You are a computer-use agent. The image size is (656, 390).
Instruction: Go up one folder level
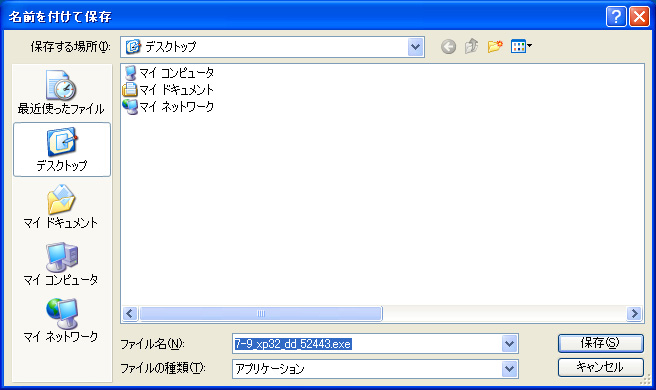tap(471, 46)
